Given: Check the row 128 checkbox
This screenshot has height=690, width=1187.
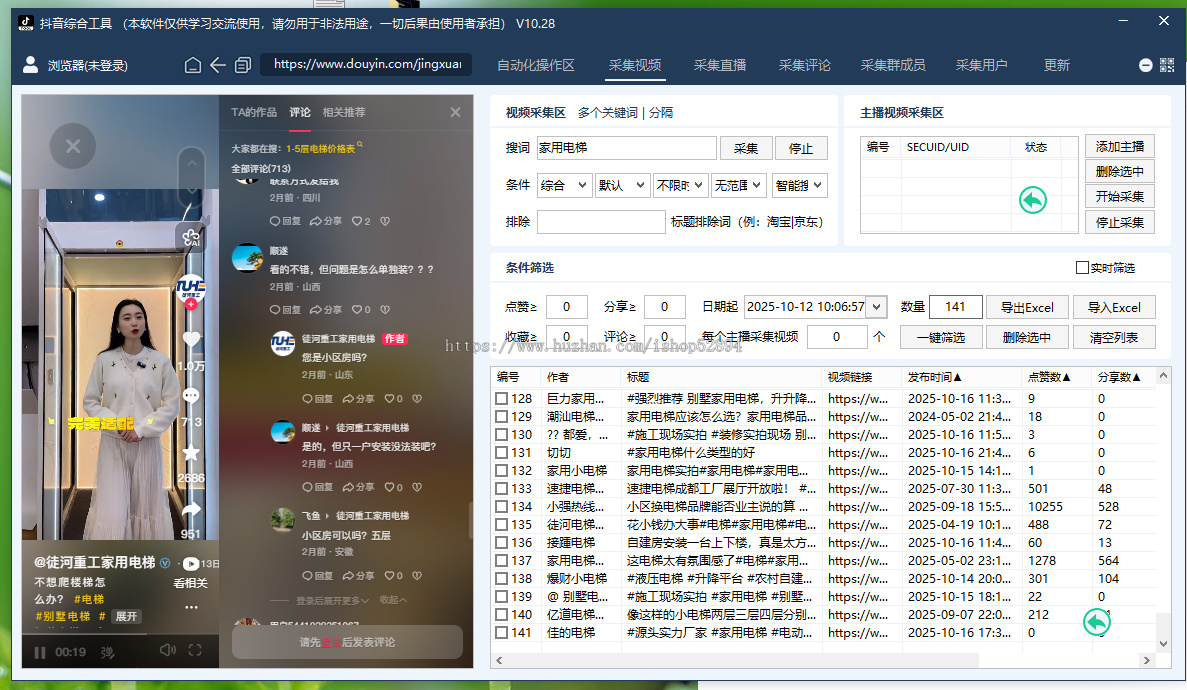Looking at the screenshot, I should click(x=501, y=398).
